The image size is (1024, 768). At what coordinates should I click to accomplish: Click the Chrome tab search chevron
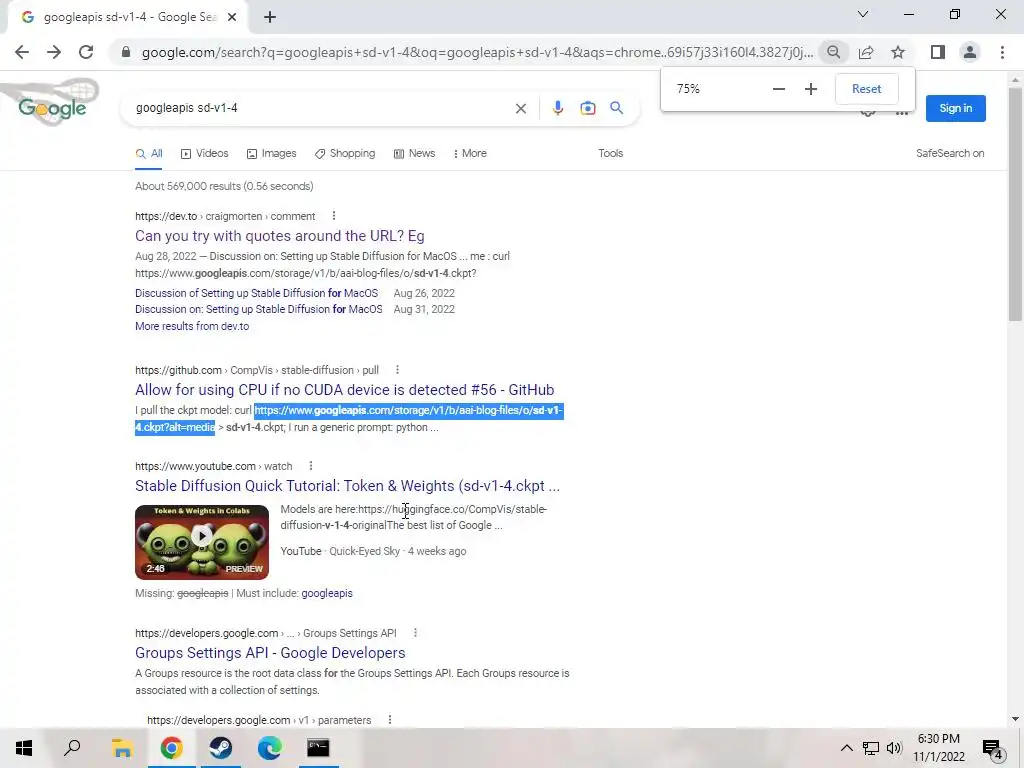(x=863, y=14)
